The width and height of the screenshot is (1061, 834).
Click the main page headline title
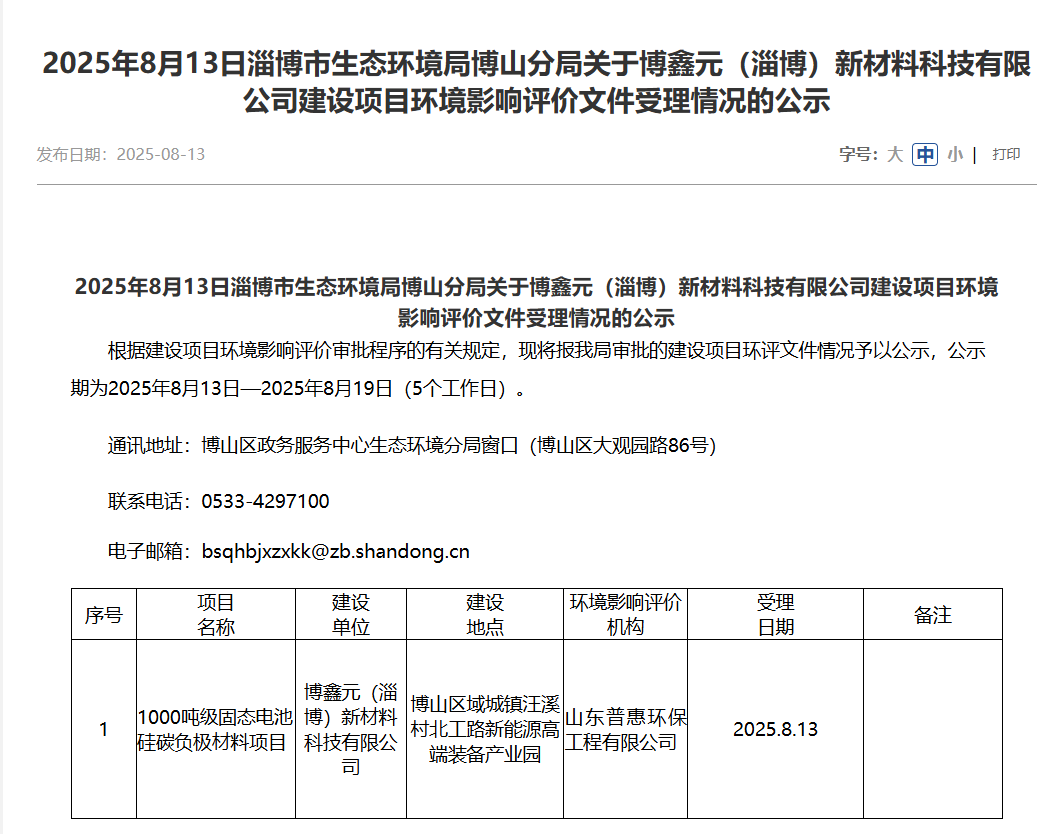coord(537,82)
